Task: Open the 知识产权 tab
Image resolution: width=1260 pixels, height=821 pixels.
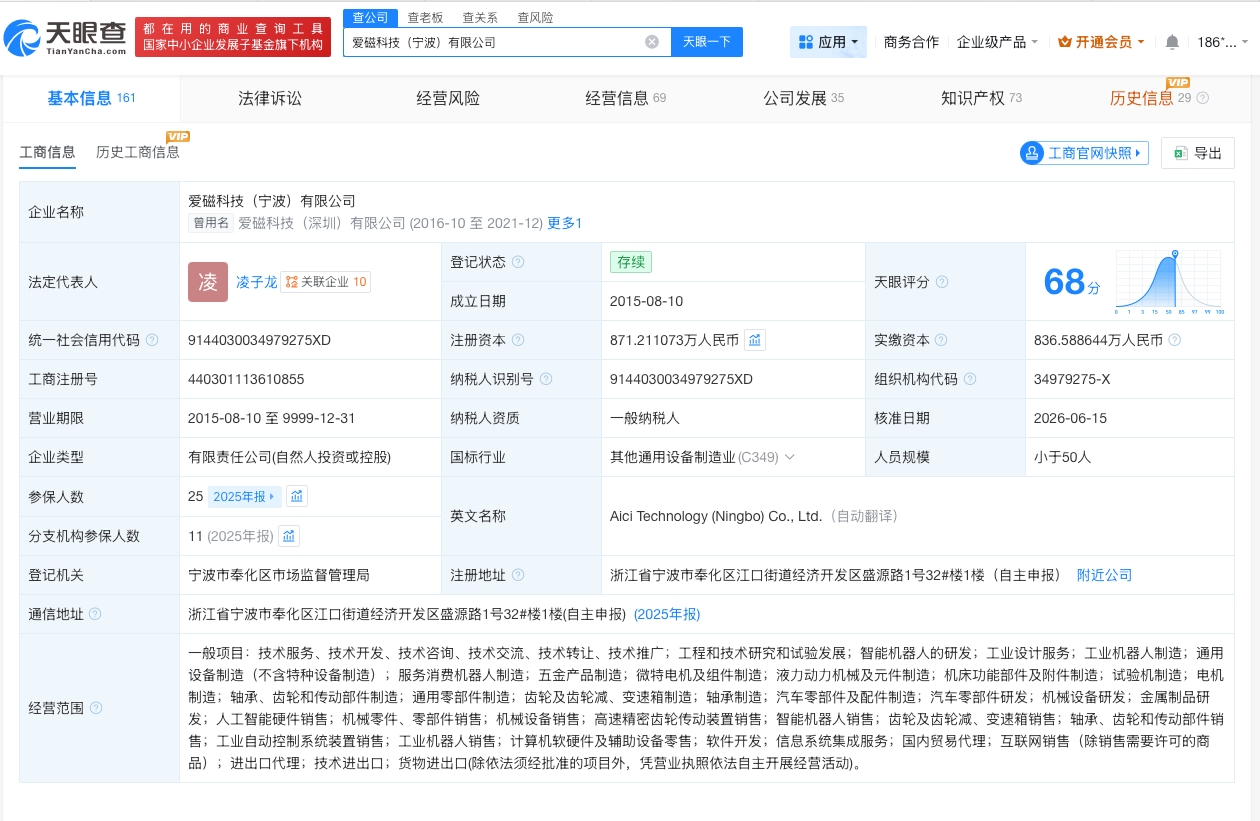Action: point(981,98)
